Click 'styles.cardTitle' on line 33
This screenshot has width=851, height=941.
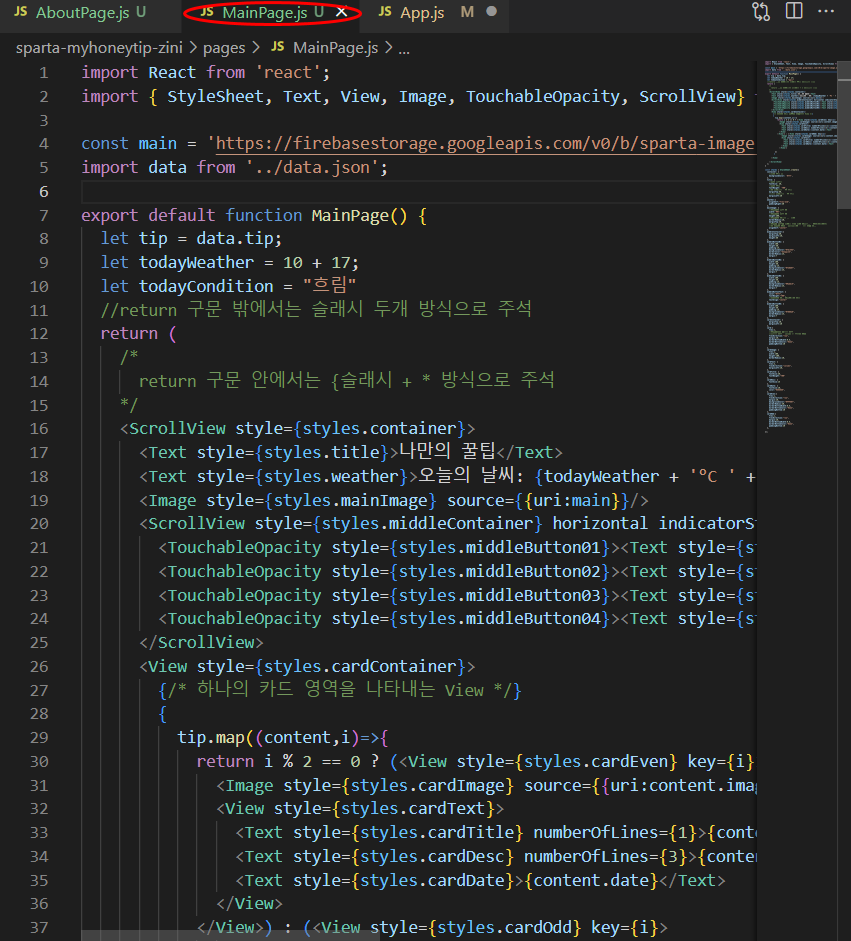(x=436, y=833)
